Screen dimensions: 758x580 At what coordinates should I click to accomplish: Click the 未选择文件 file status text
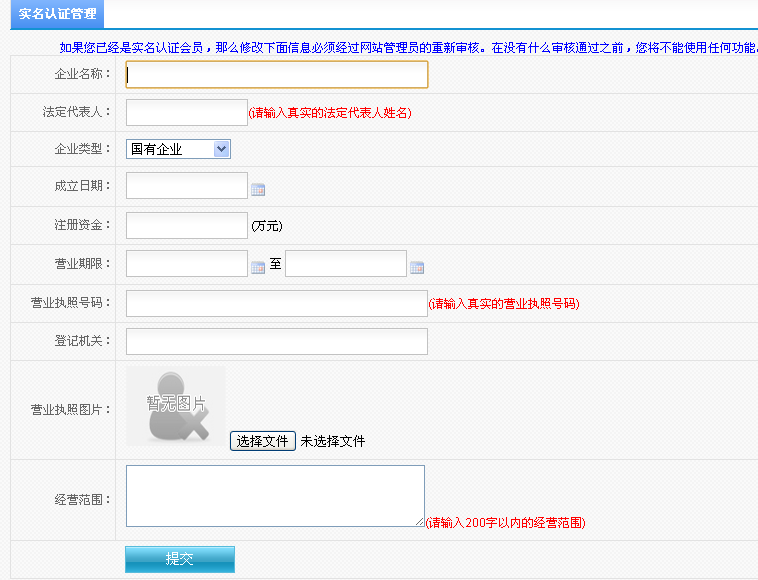pos(333,441)
